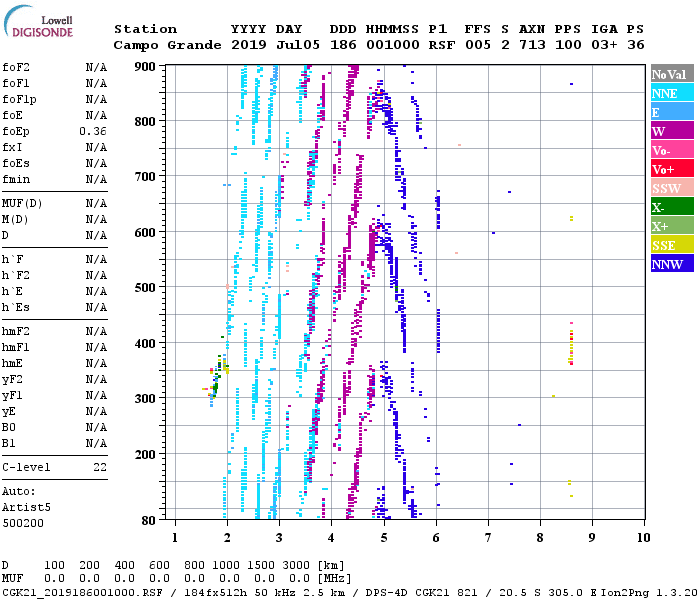The image size is (700, 600).
Task: Click the fmin parameter label
Action: (x=16, y=179)
